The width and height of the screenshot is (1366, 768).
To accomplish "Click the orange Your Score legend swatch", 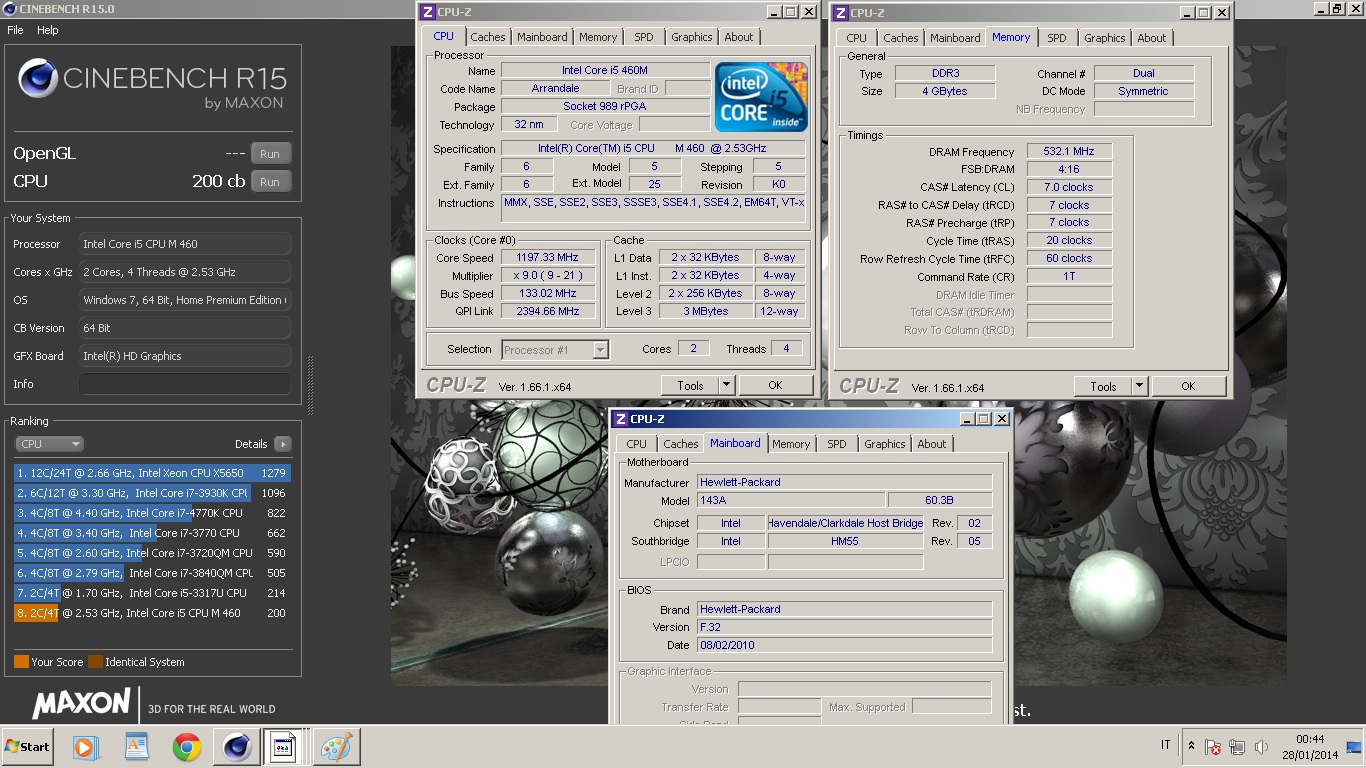I will tap(21, 662).
